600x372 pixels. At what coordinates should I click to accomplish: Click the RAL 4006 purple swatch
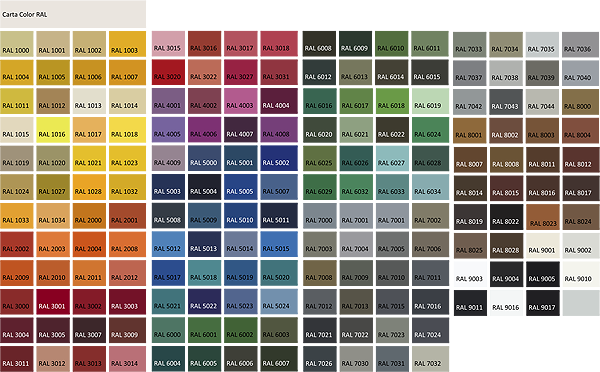pos(204,130)
